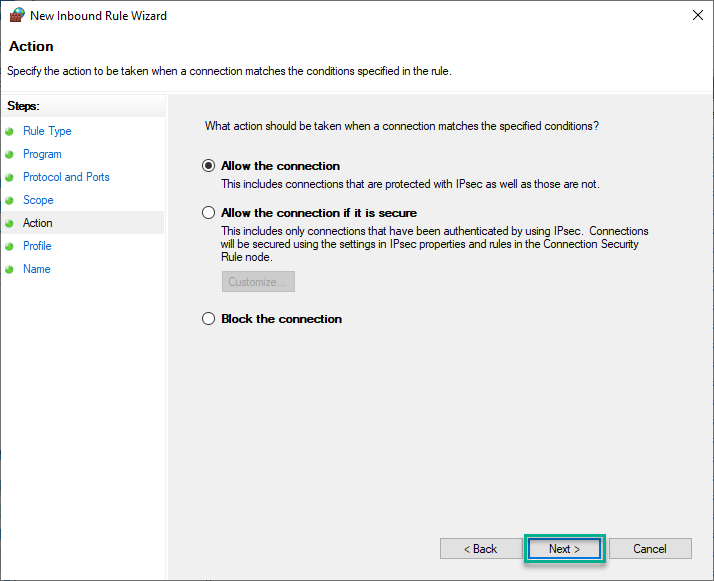Click the firewall wizard icon in title bar
714x581 pixels.
pos(17,15)
